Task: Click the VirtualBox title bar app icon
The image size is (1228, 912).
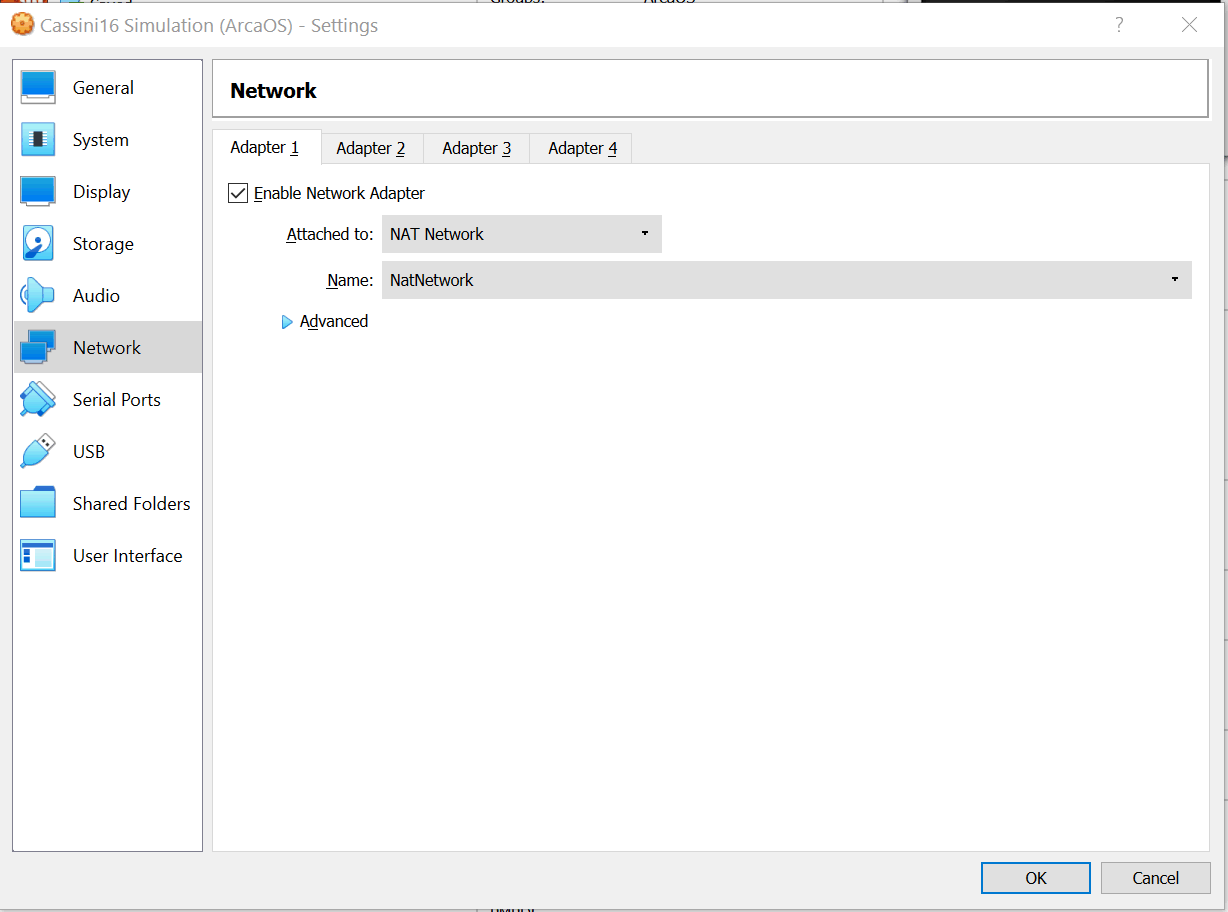Action: point(22,25)
